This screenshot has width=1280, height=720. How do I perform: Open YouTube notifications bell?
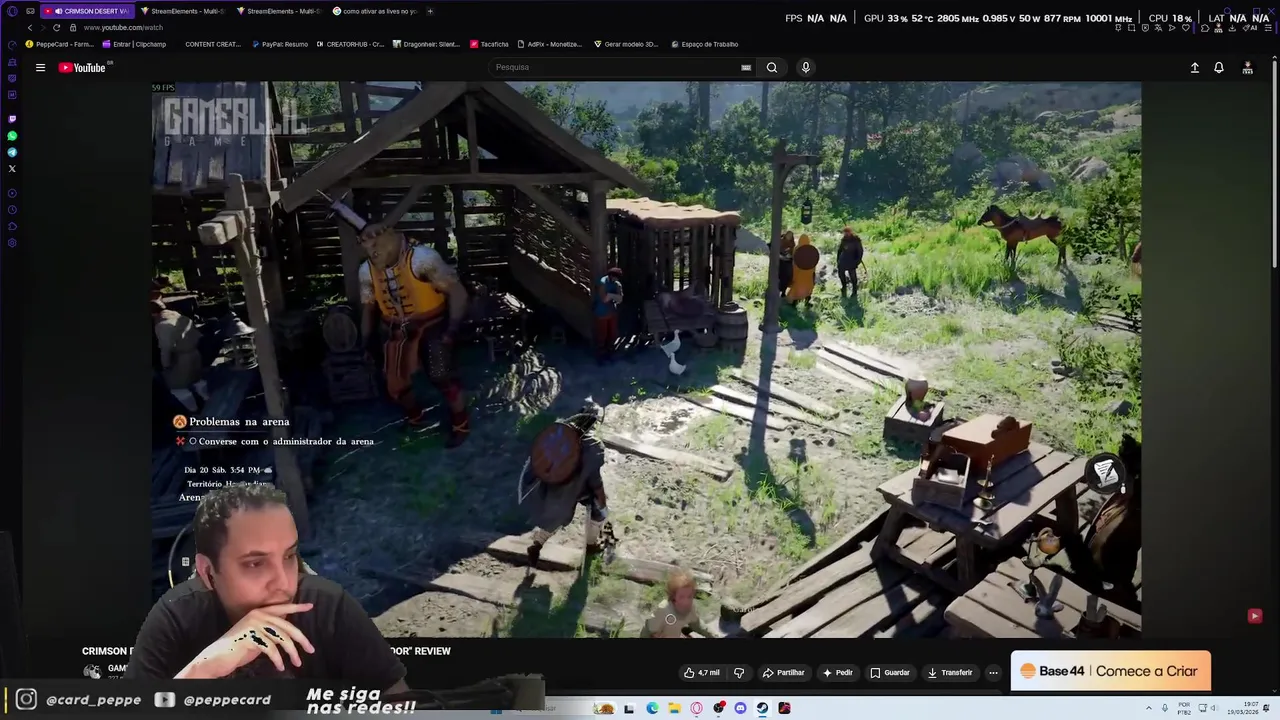pyautogui.click(x=1219, y=68)
